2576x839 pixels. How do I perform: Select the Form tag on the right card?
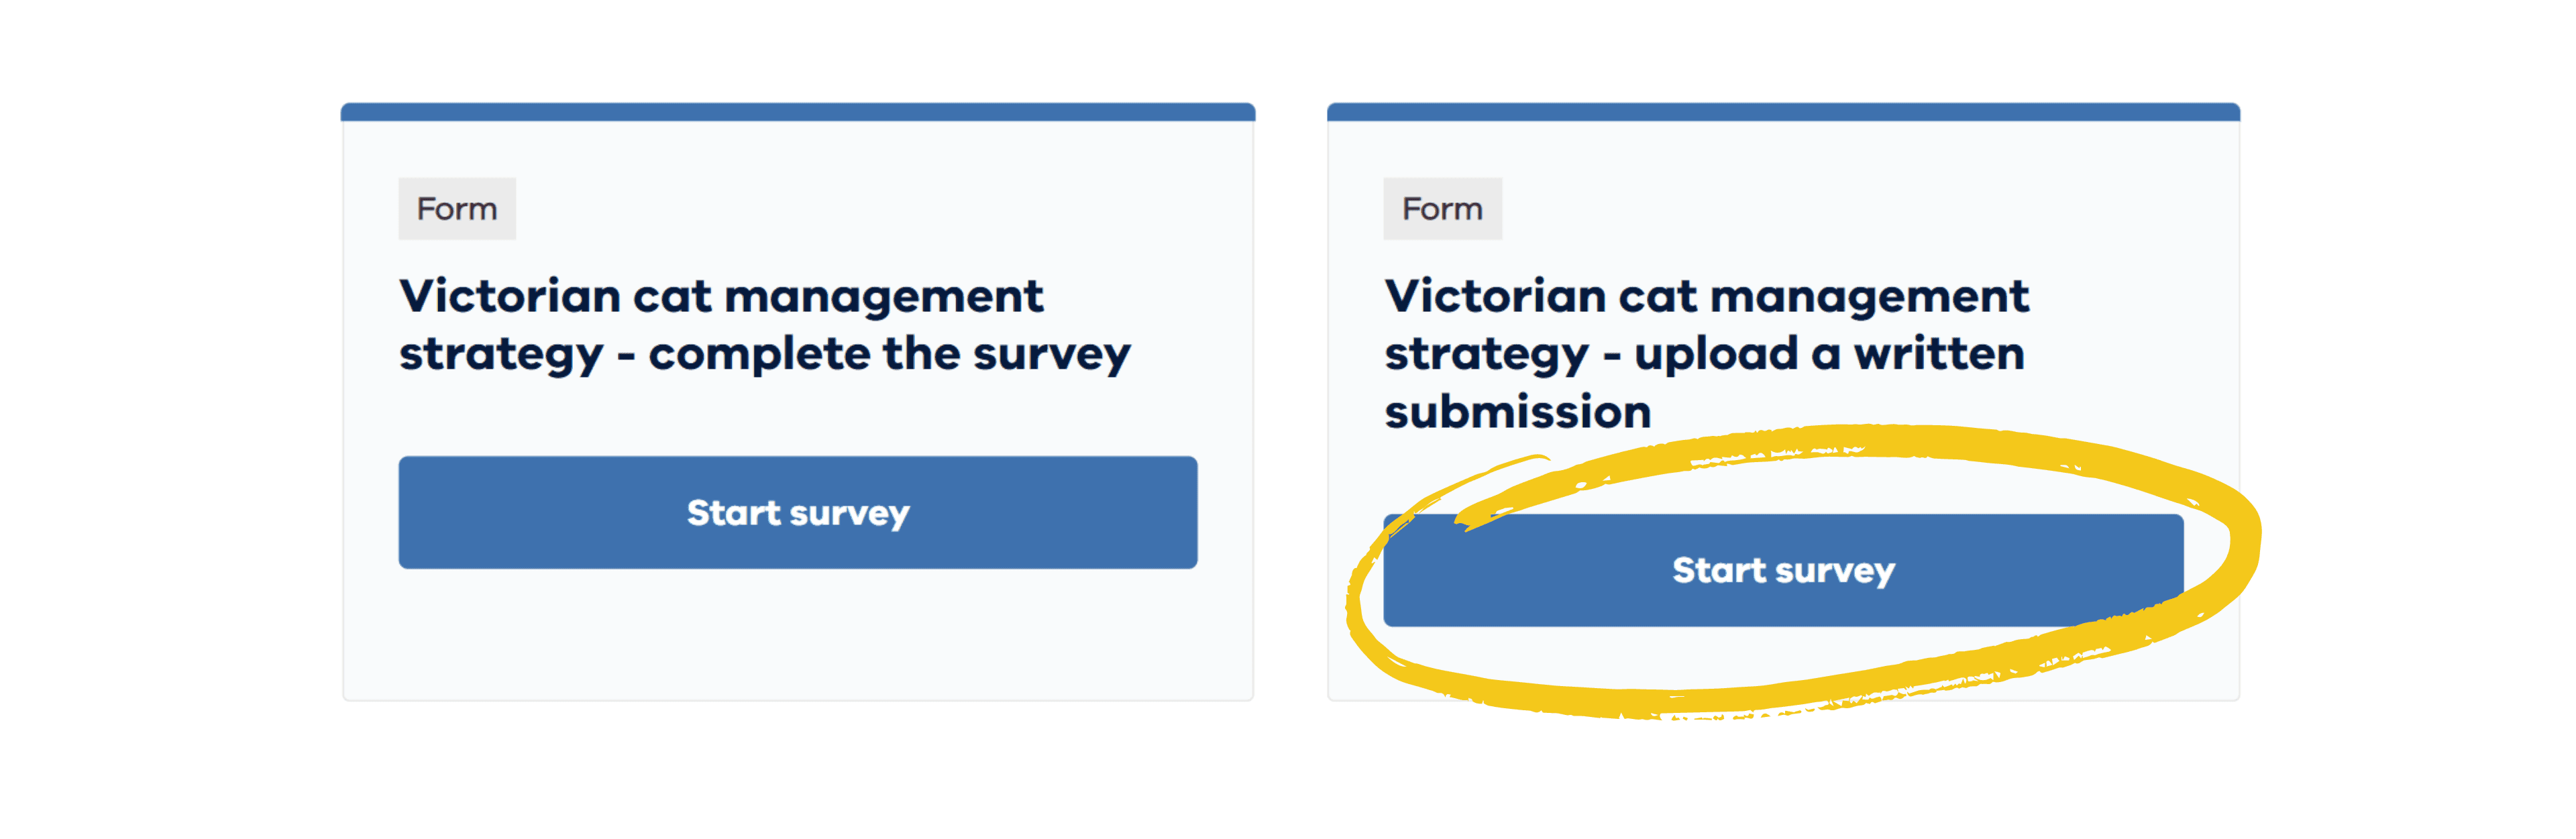pyautogui.click(x=1442, y=208)
